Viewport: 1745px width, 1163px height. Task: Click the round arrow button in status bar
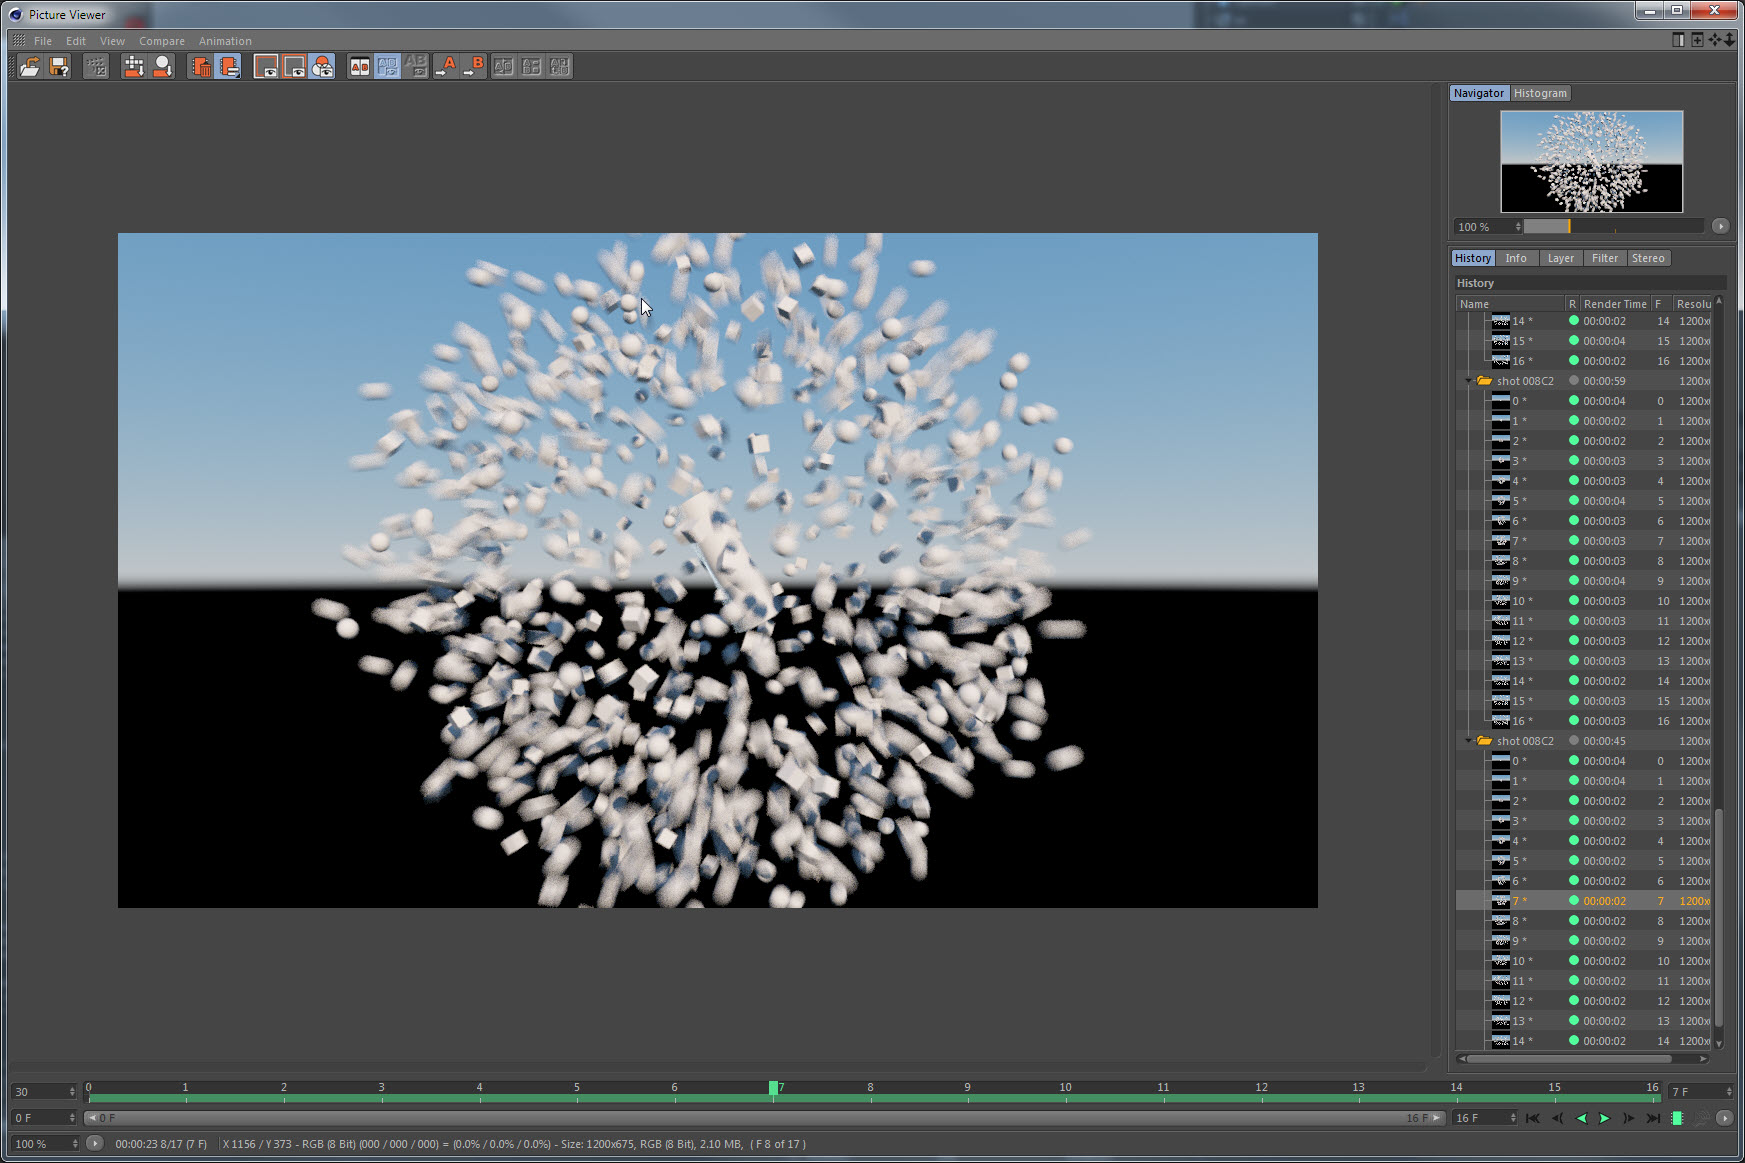click(95, 1143)
